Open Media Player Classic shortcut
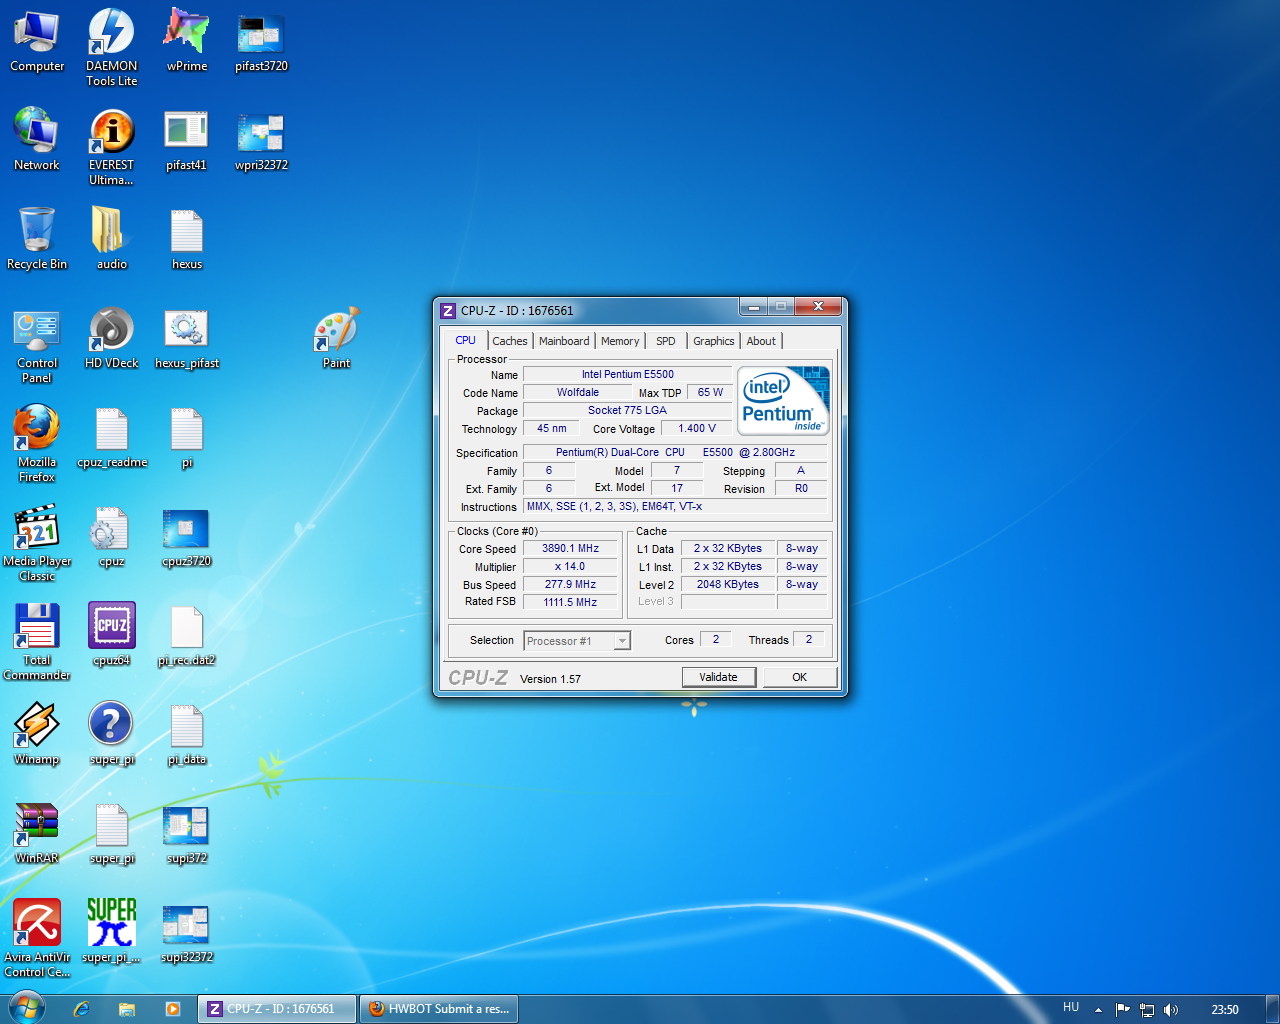The height and width of the screenshot is (1024, 1280). (37, 542)
